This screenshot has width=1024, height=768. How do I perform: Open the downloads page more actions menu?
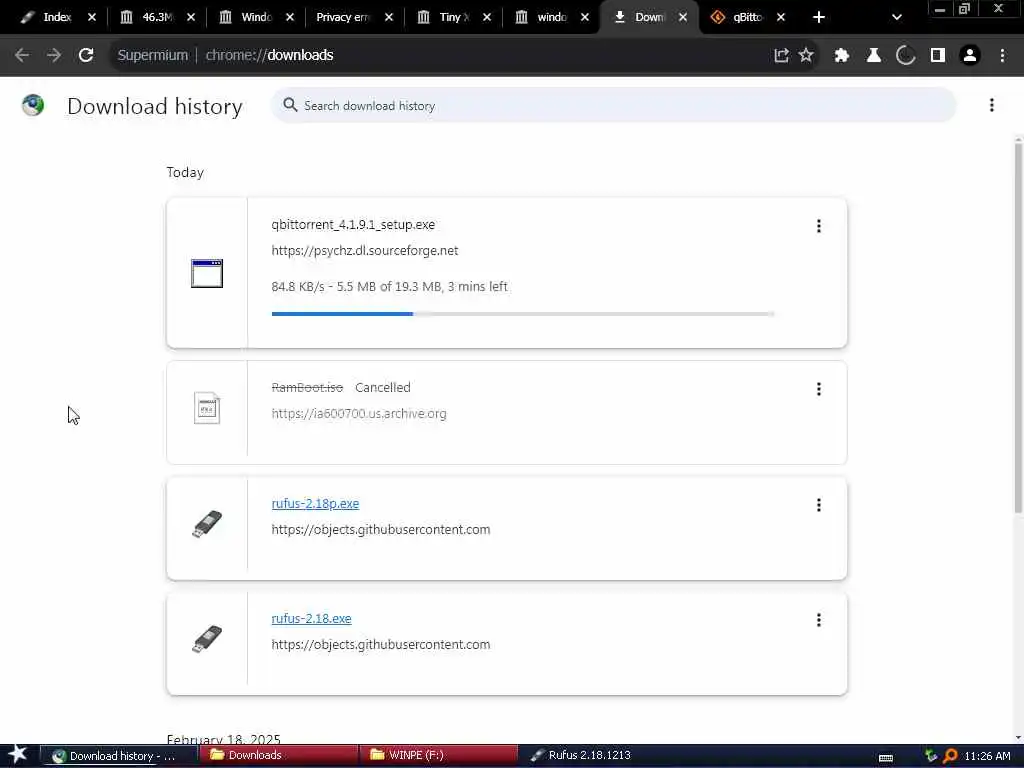[991, 105]
